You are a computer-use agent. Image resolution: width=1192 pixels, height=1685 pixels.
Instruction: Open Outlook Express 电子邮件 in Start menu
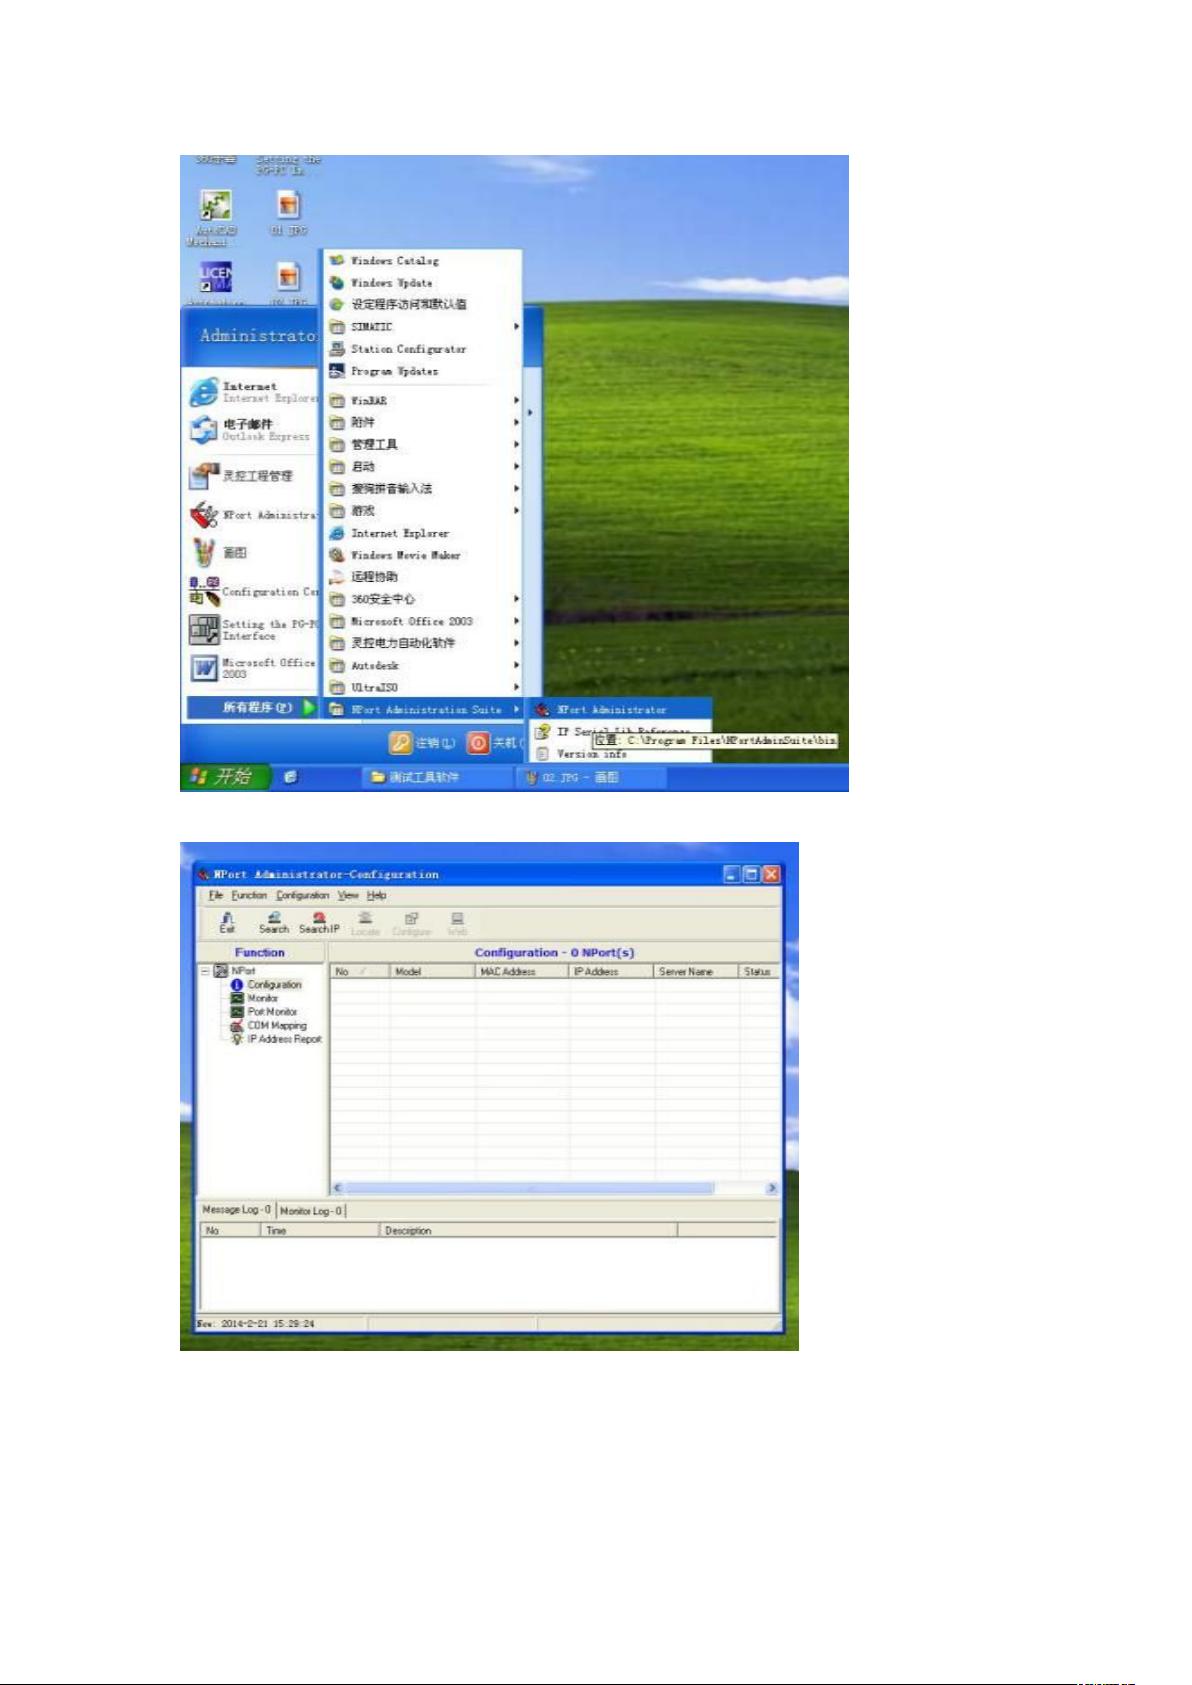(252, 430)
